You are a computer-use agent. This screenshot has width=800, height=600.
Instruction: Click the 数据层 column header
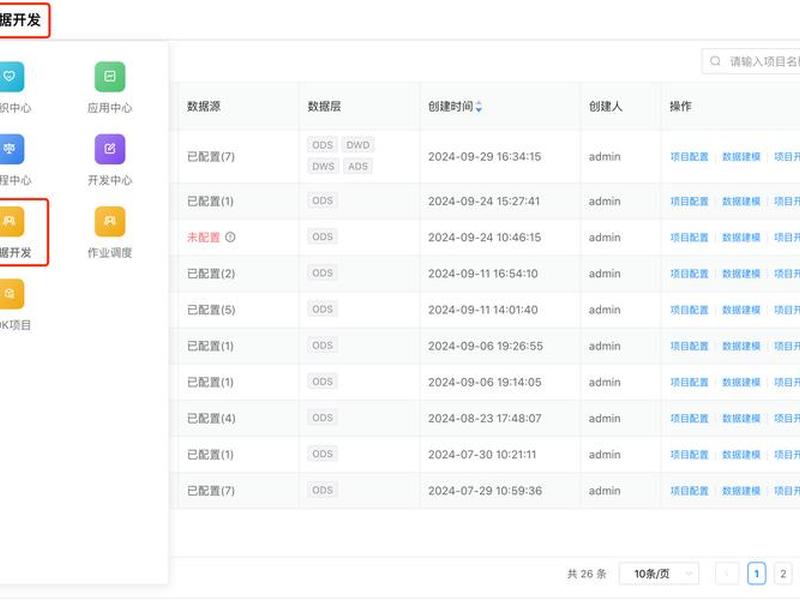tap(324, 106)
